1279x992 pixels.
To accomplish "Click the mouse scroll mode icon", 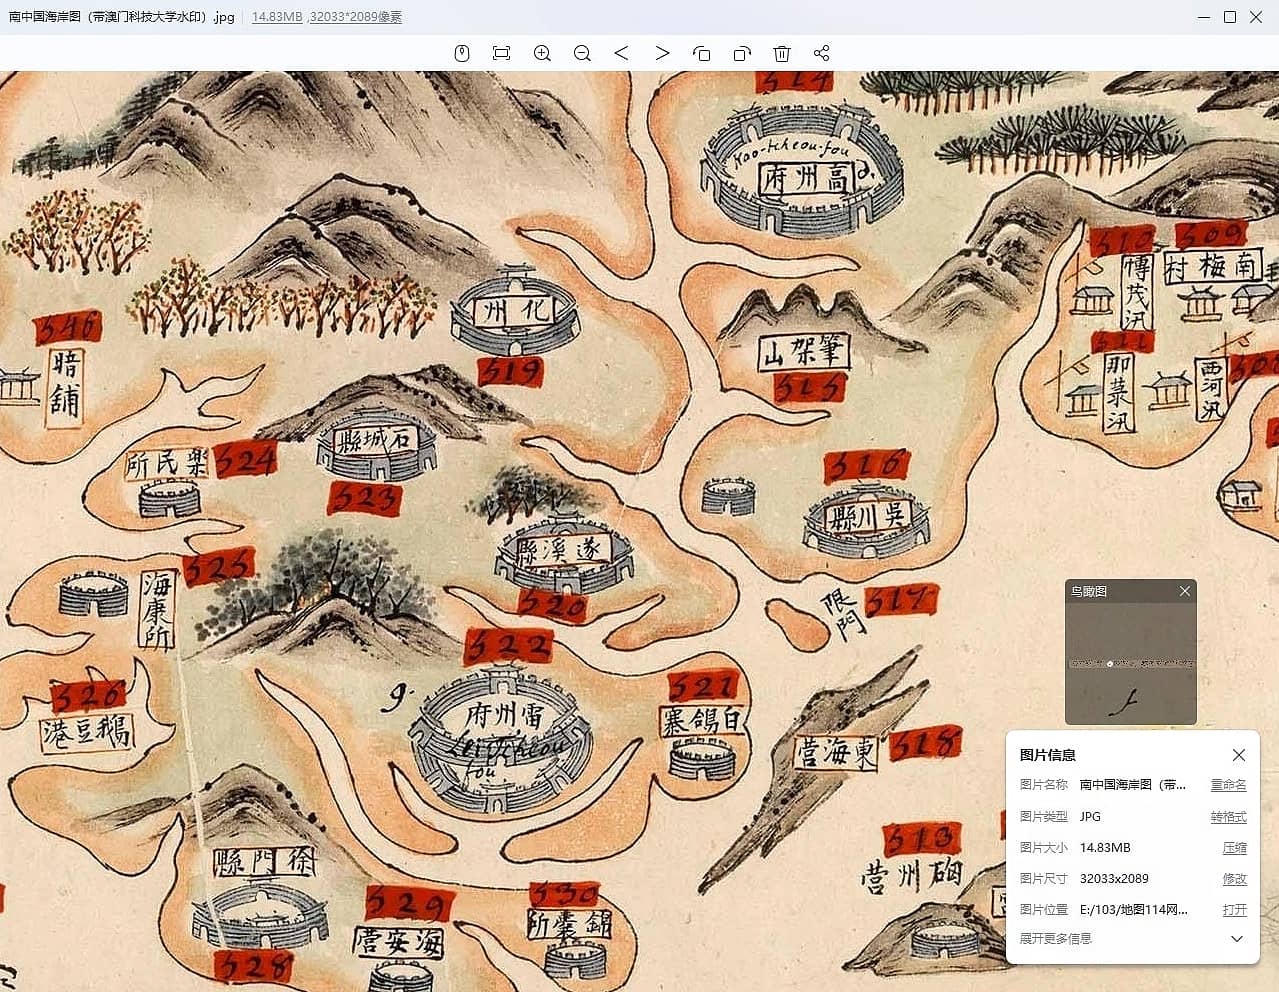I will [x=462, y=53].
